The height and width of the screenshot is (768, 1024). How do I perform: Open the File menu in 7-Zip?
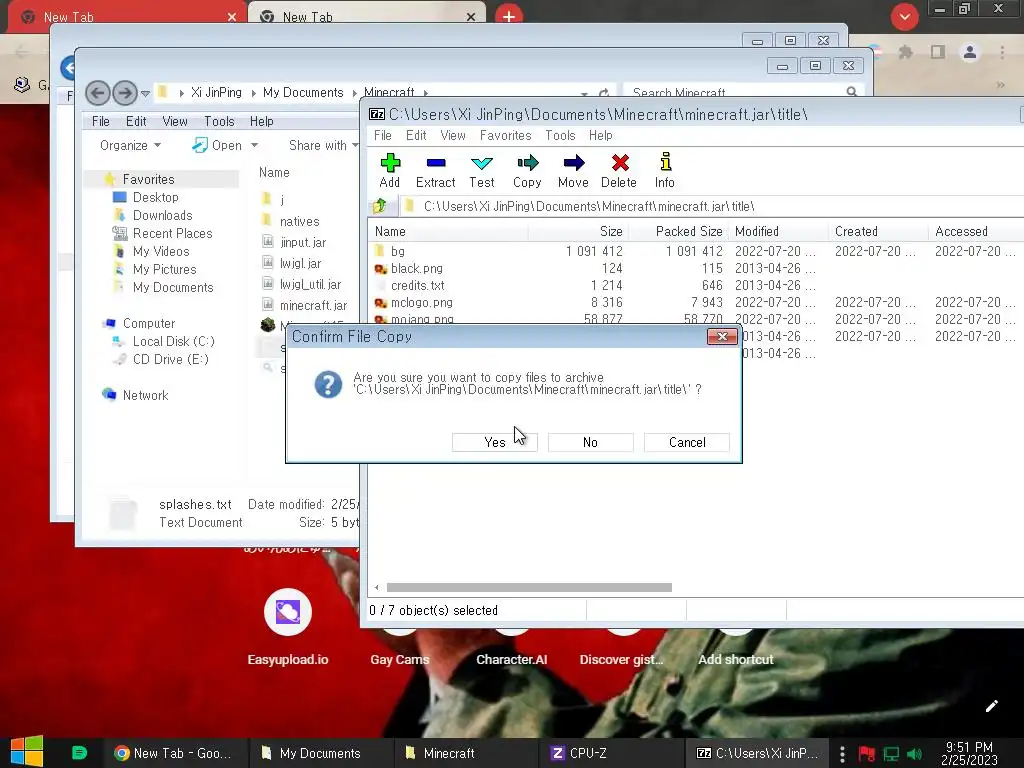pyautogui.click(x=383, y=135)
